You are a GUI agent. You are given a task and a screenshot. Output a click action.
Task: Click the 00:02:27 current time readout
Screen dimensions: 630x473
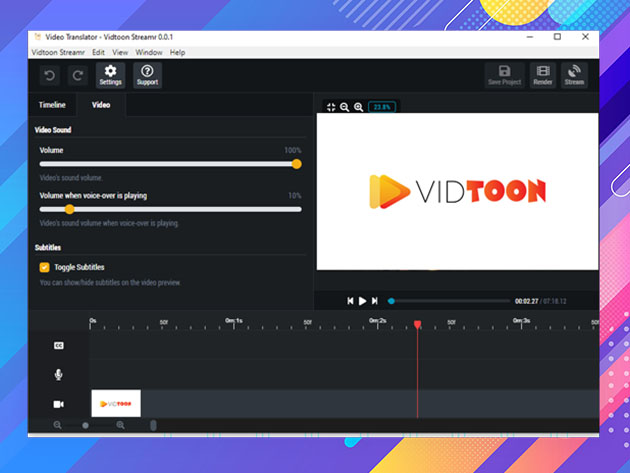[x=526, y=301]
